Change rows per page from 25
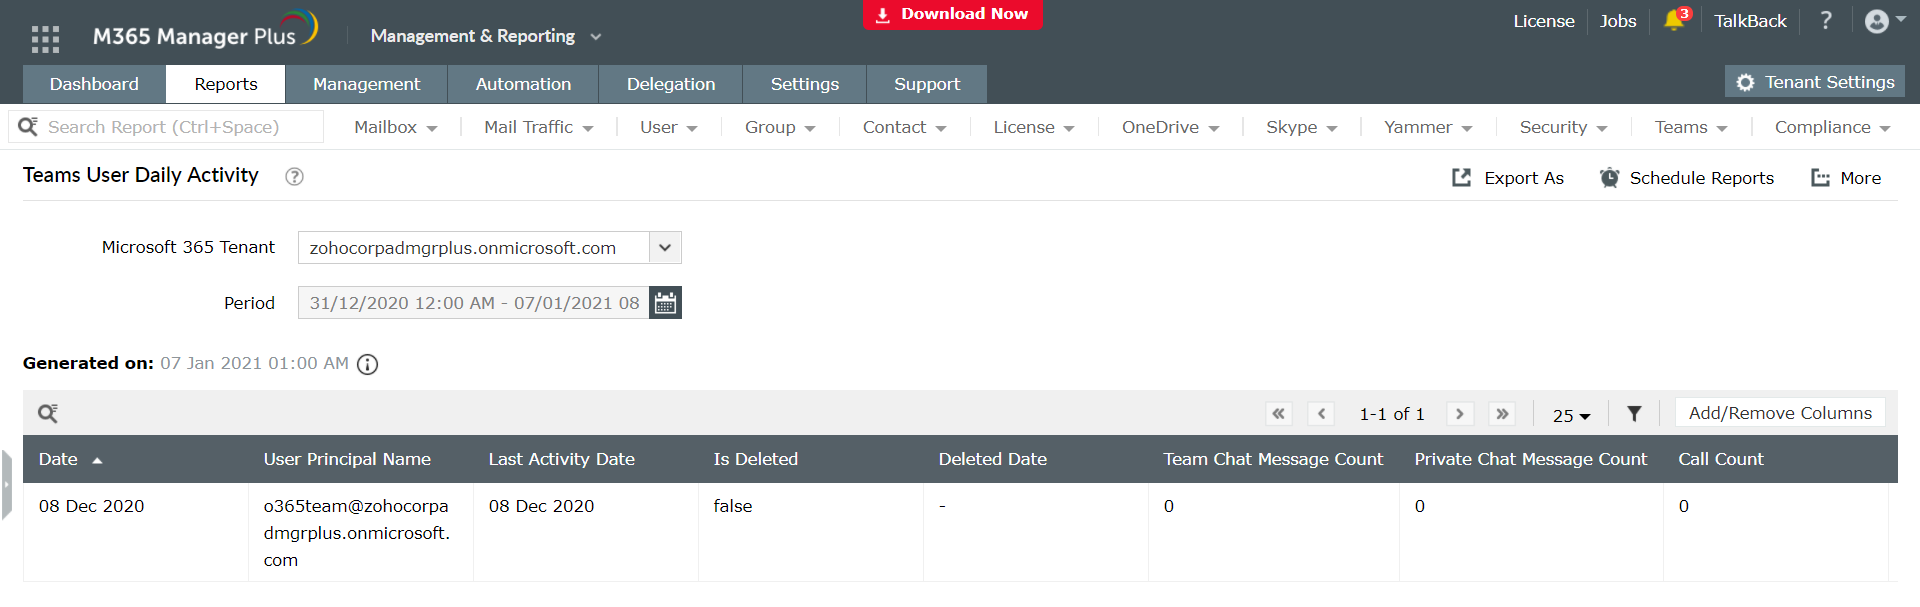 pyautogui.click(x=1571, y=415)
